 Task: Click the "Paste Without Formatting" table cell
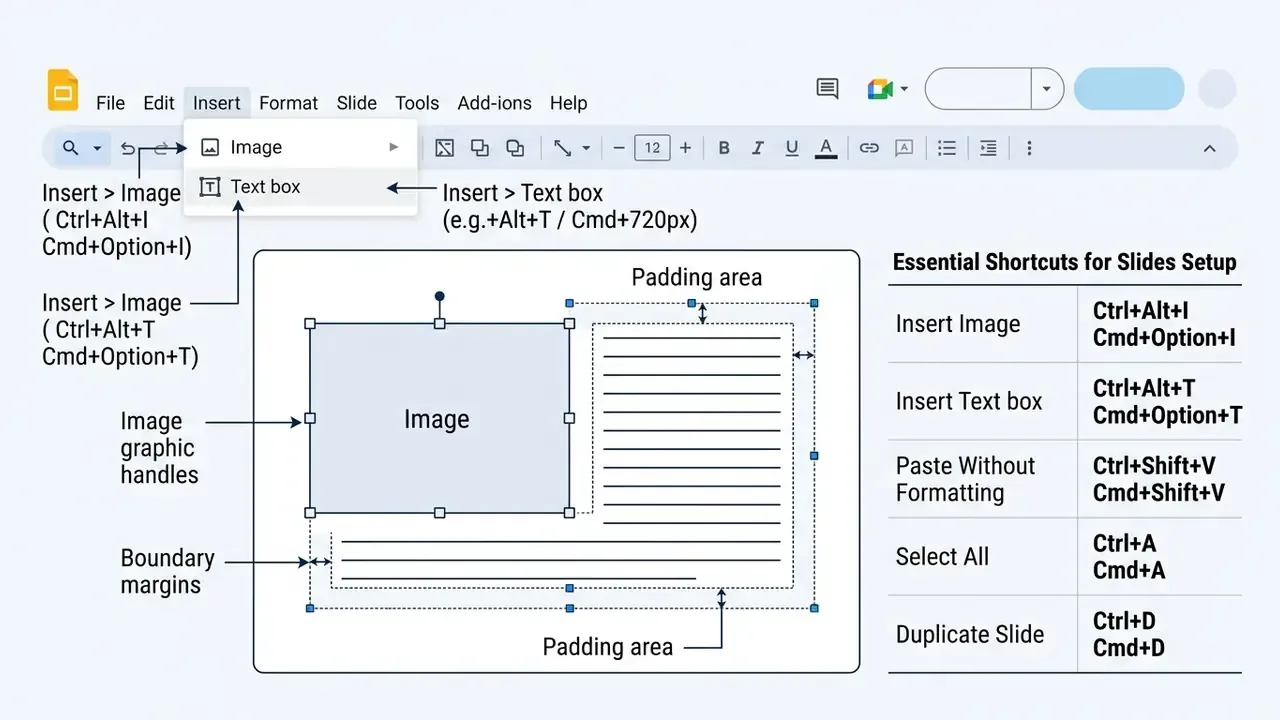[983, 479]
